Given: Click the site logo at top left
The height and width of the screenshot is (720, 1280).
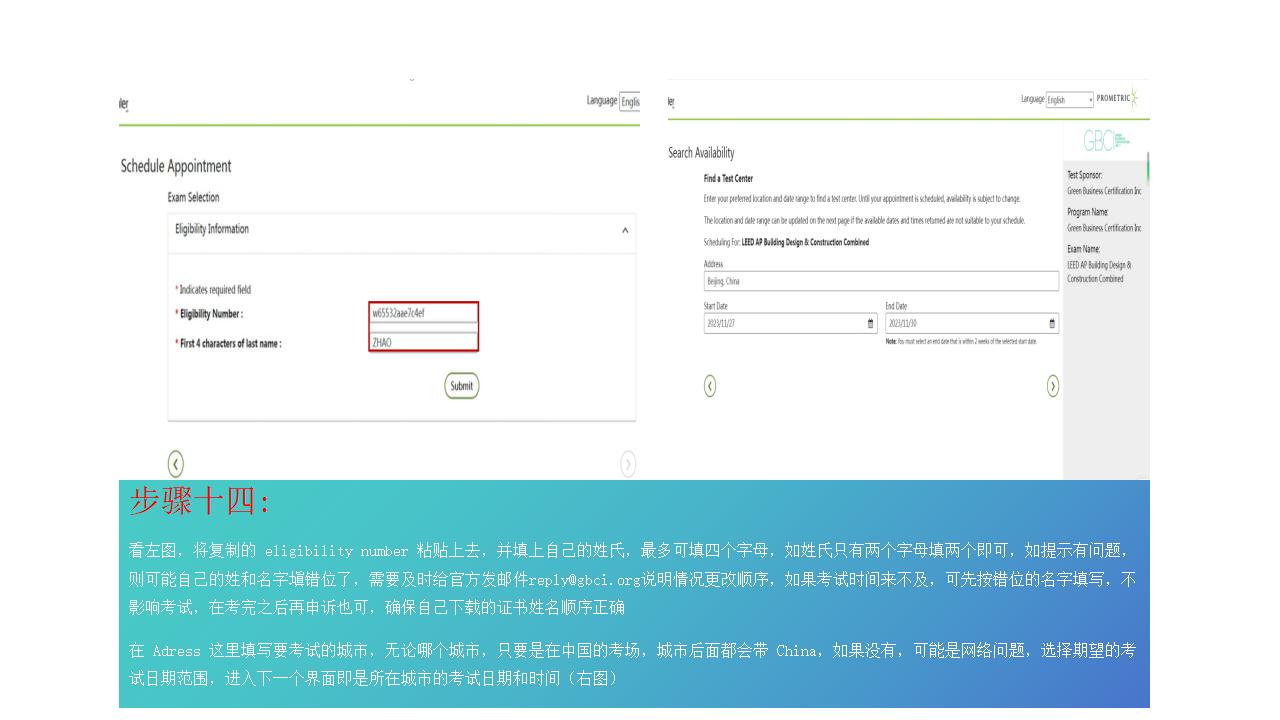Looking at the screenshot, I should pos(125,103).
